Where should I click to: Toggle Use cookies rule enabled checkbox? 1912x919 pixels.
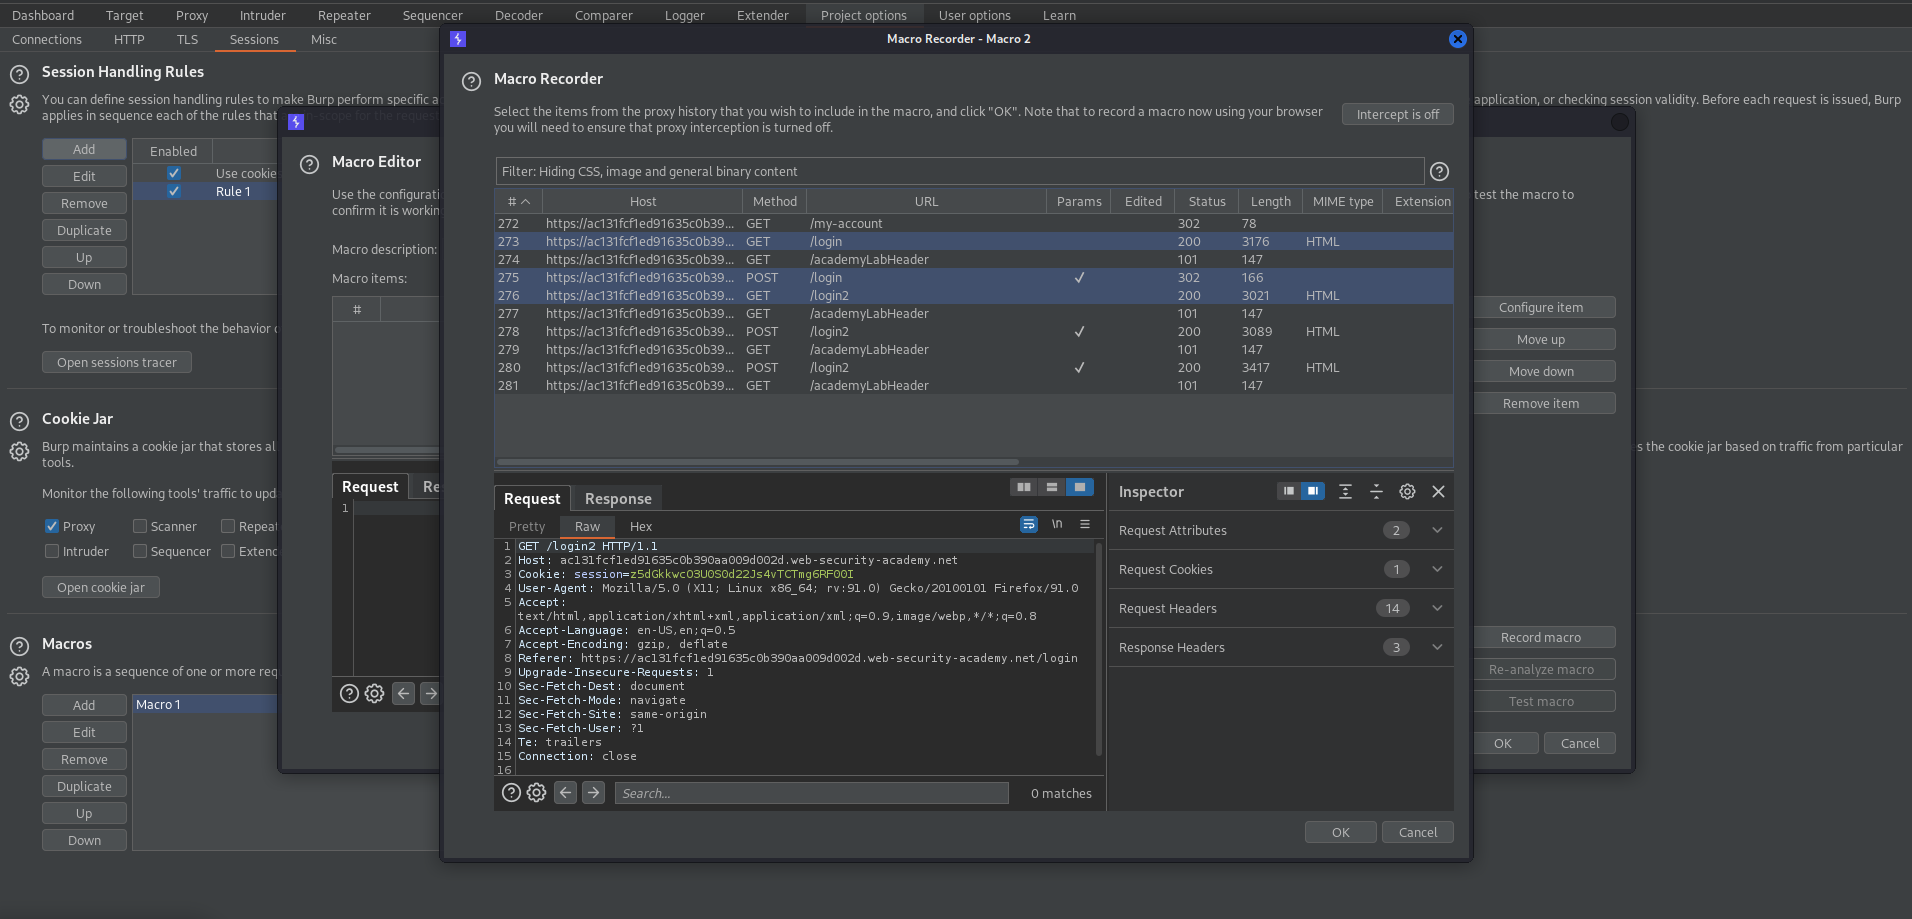(174, 173)
